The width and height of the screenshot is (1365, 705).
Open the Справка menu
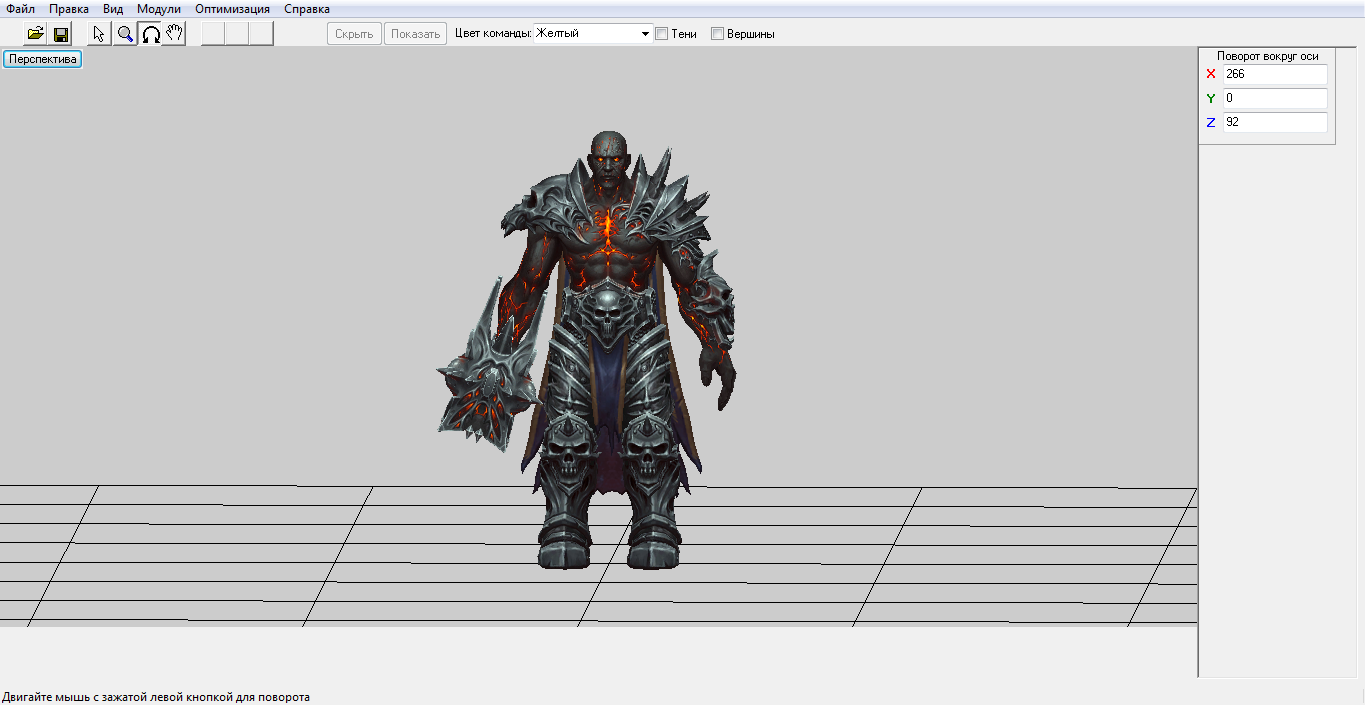(x=306, y=9)
